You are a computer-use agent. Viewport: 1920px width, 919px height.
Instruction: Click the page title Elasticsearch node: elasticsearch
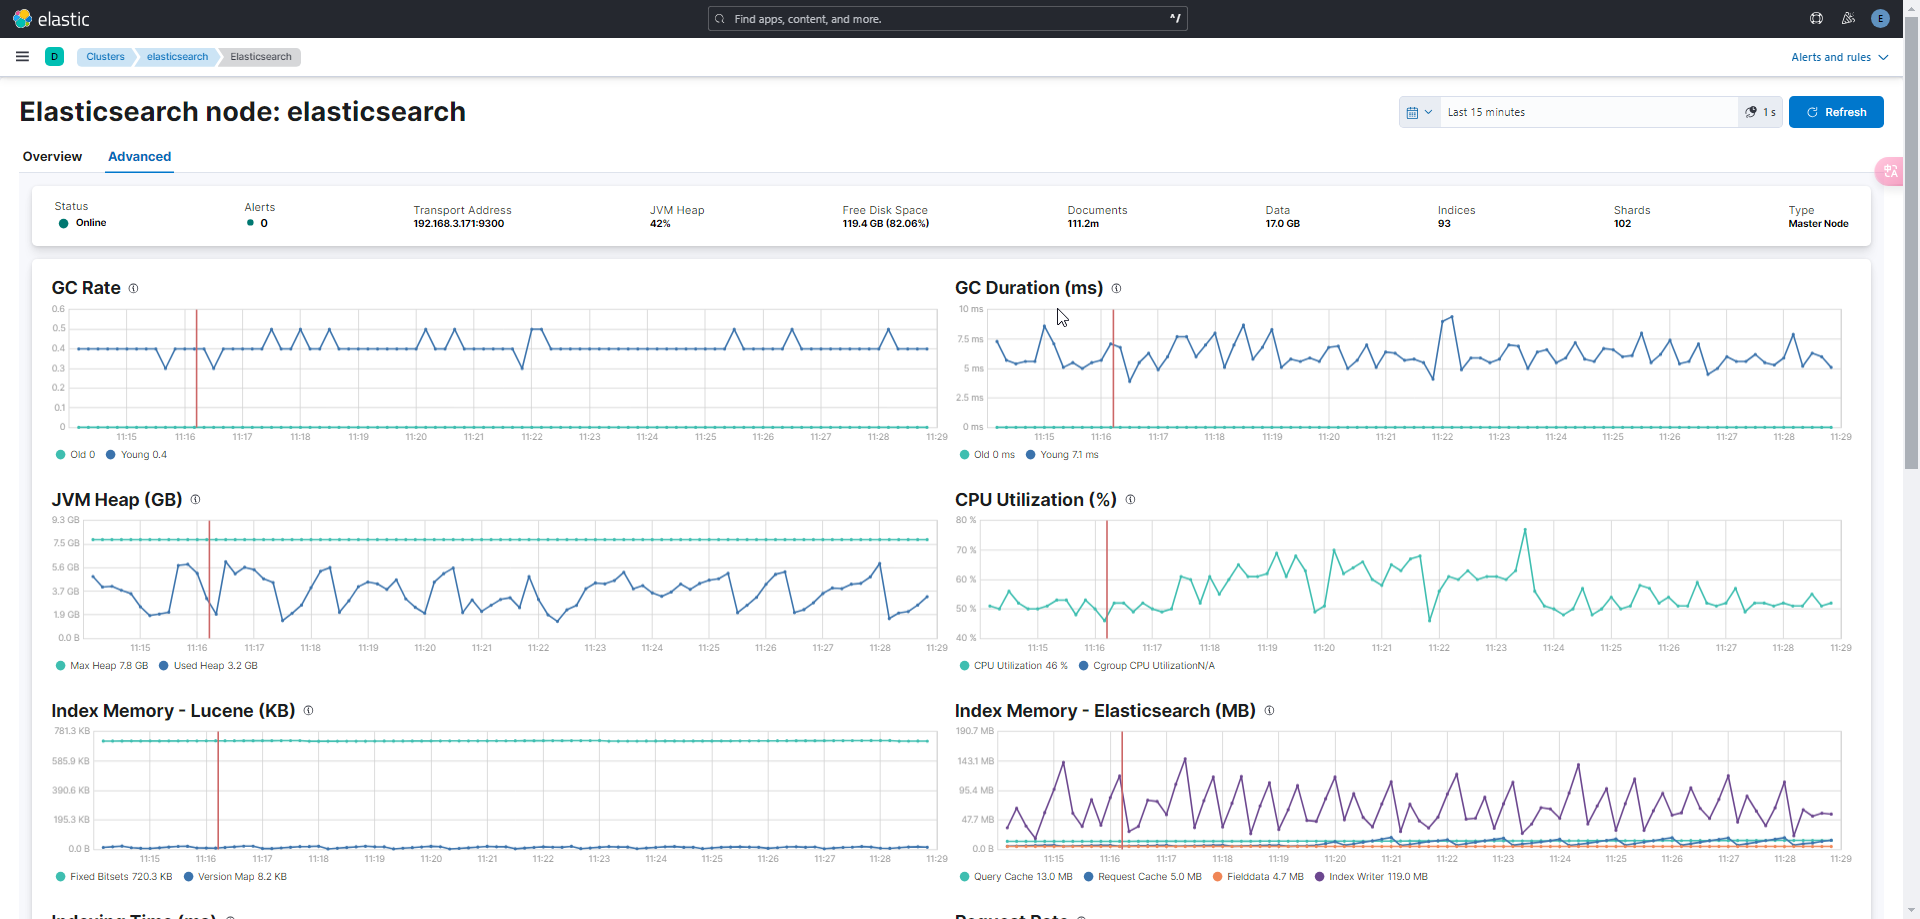tap(243, 112)
